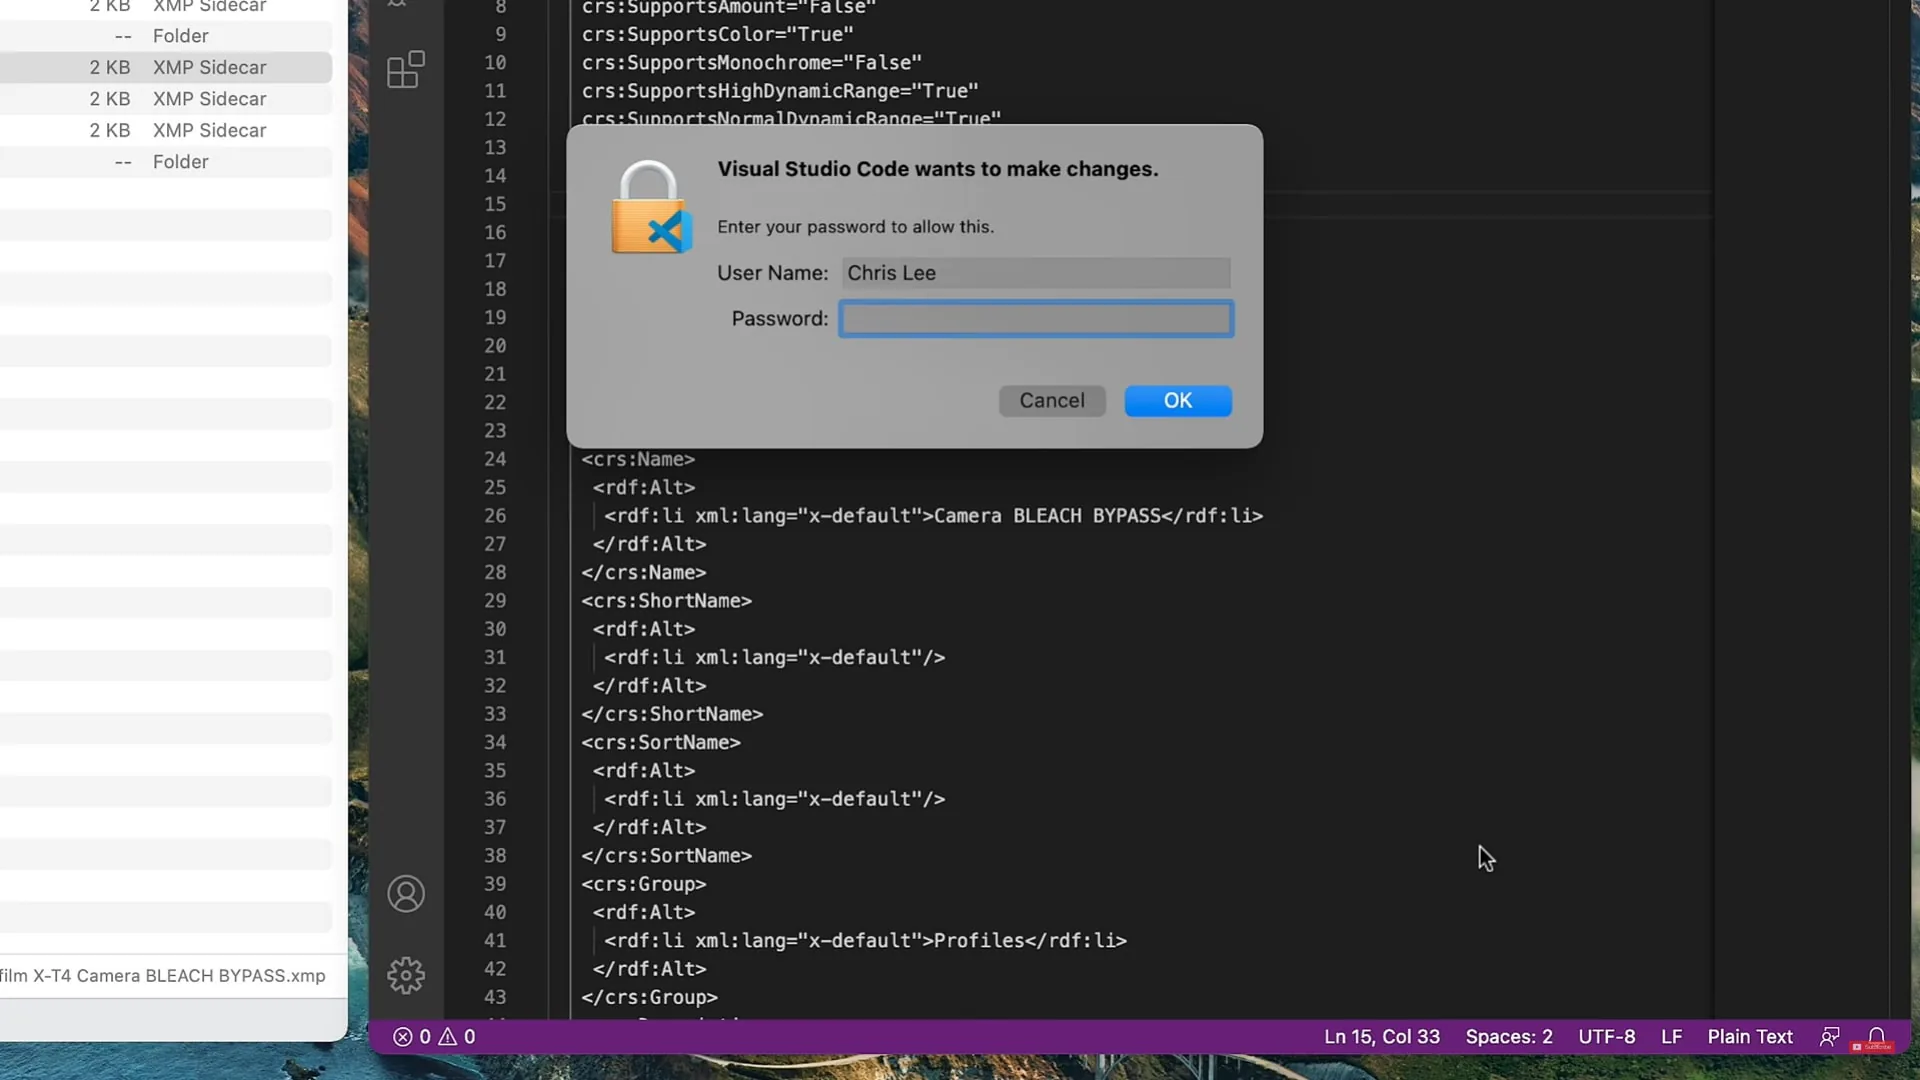Click line 11 SupportsHighDynamicRange attribute
Image resolution: width=1920 pixels, height=1080 pixels.
[780, 91]
